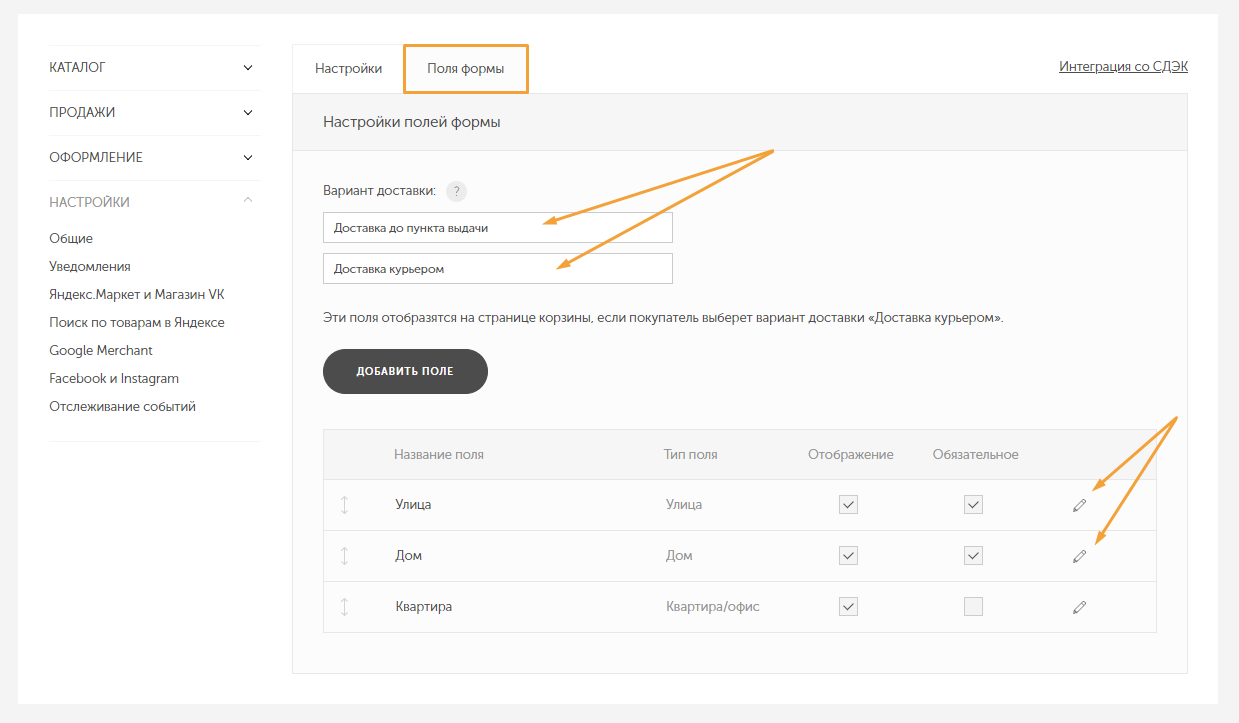Toggle Обязательное checkbox for Улица

[x=973, y=505]
